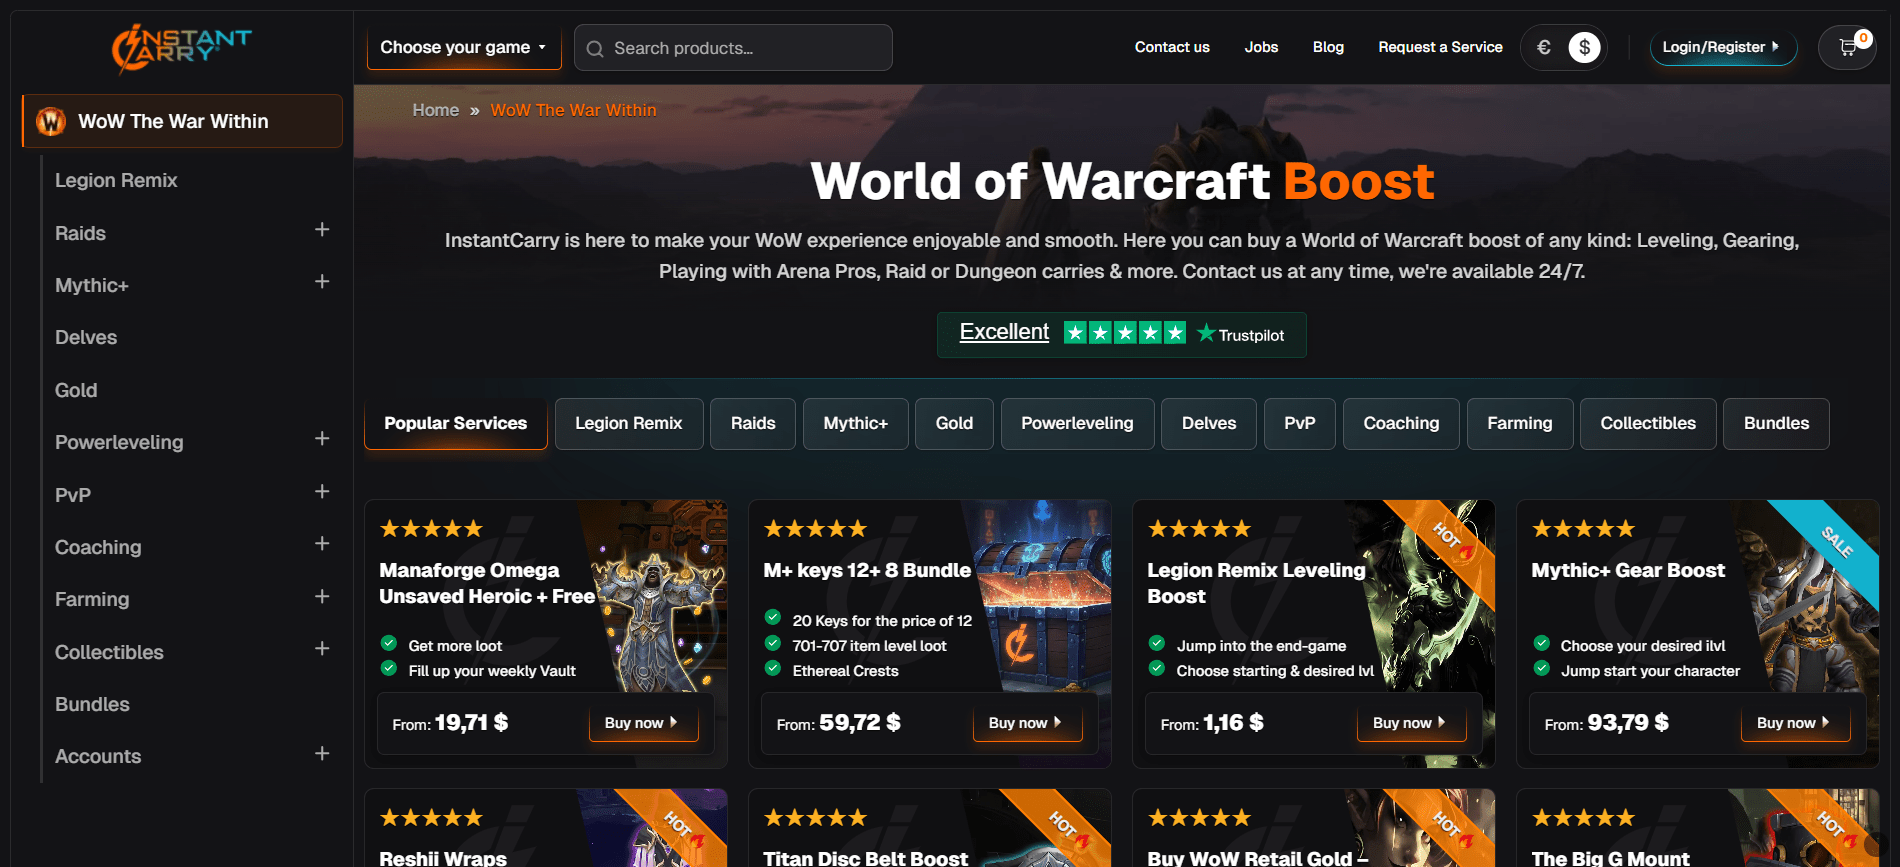Expand the Mythic+ sidebar submenu
This screenshot has height=867, width=1900.
[x=322, y=282]
